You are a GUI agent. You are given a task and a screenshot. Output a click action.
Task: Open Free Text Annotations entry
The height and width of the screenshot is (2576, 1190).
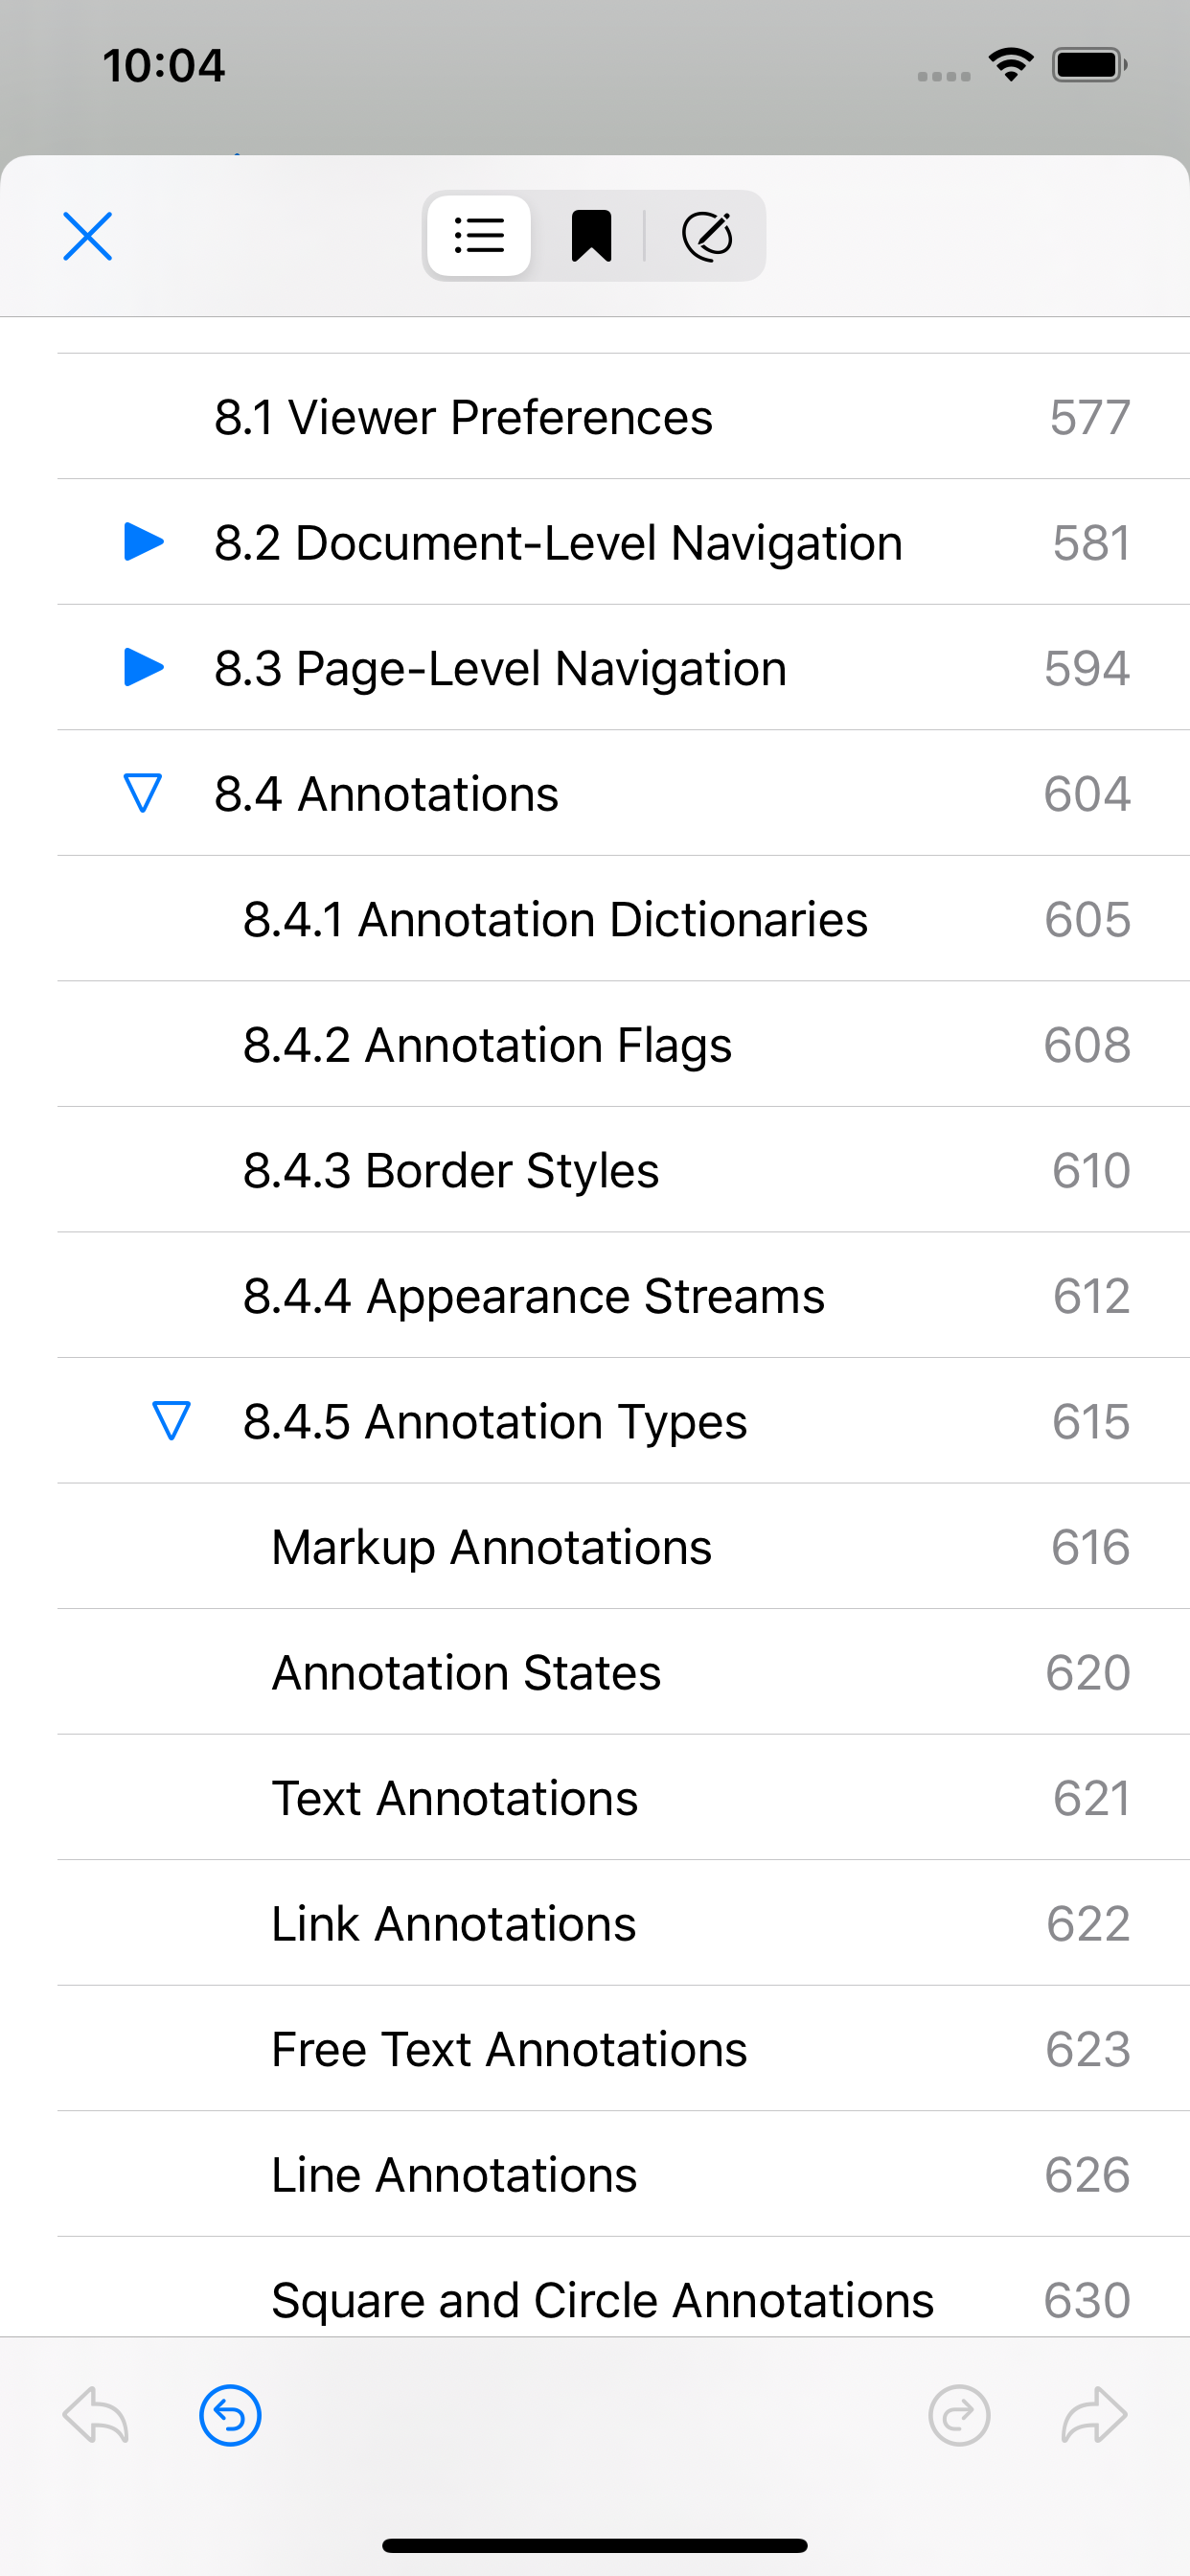point(623,2048)
